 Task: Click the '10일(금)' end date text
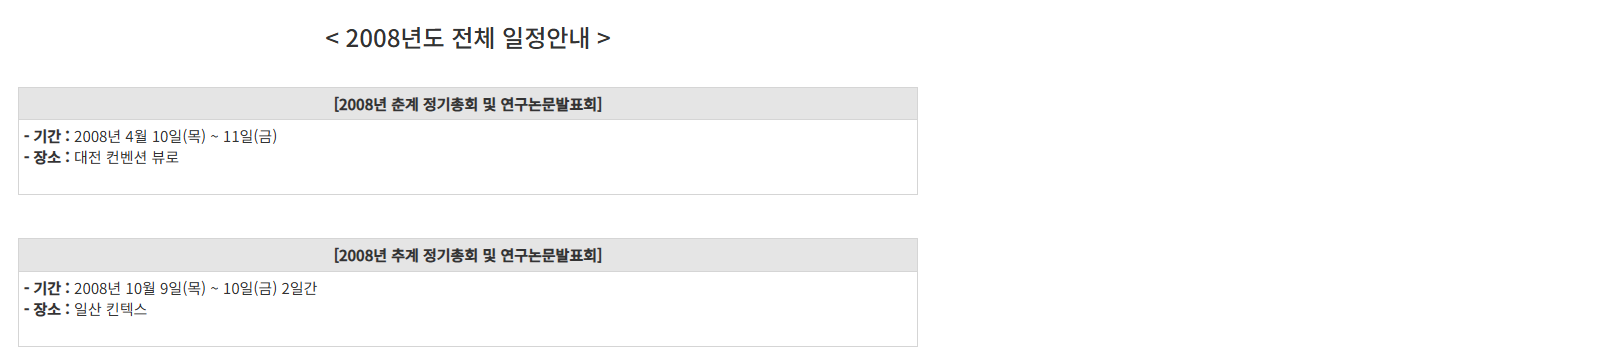tap(250, 288)
